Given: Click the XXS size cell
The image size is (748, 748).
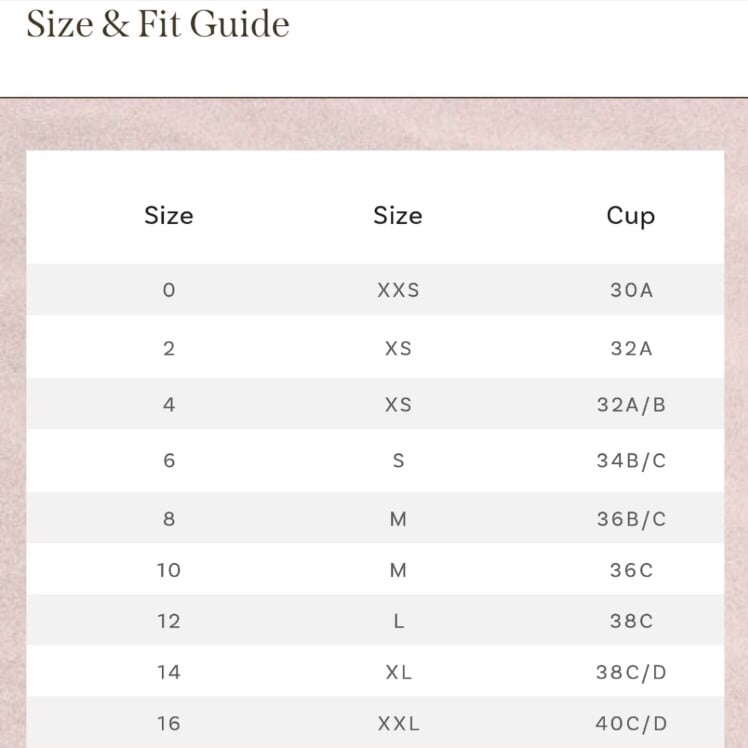Looking at the screenshot, I should coord(398,290).
